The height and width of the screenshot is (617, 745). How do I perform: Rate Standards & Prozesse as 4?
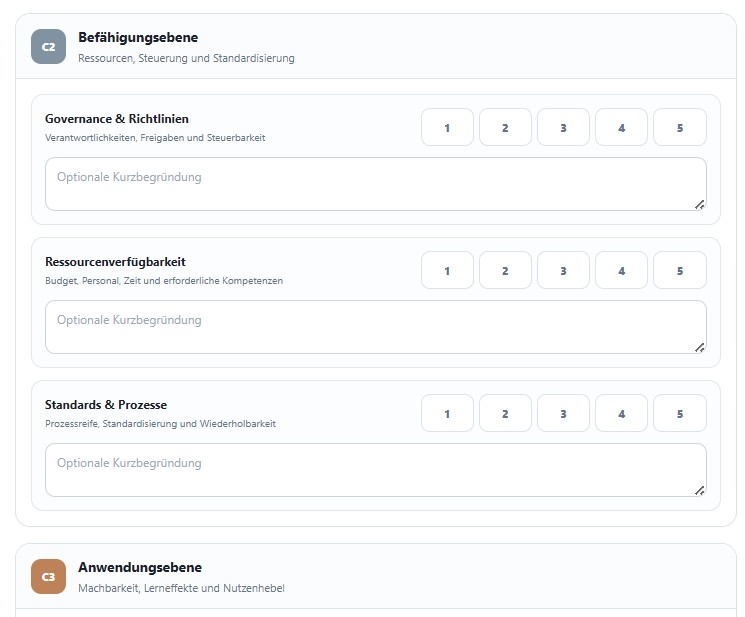pos(621,413)
